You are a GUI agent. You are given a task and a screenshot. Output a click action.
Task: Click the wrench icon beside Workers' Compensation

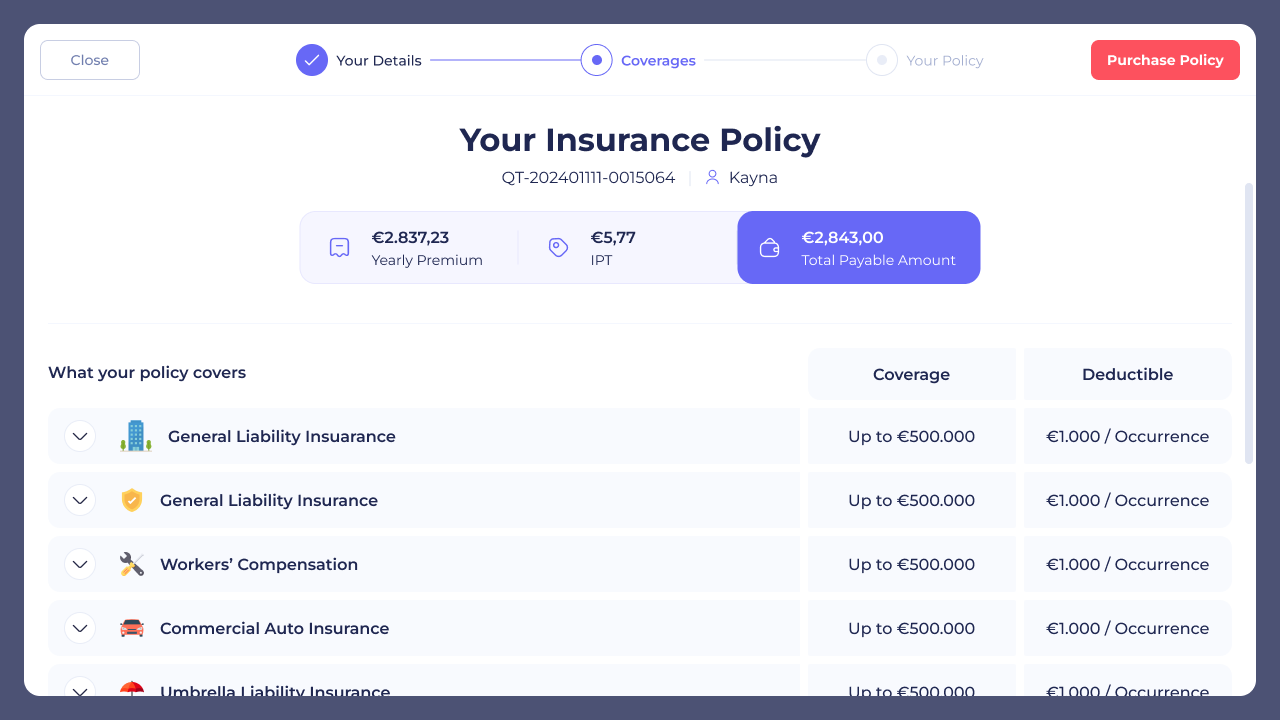(x=132, y=564)
